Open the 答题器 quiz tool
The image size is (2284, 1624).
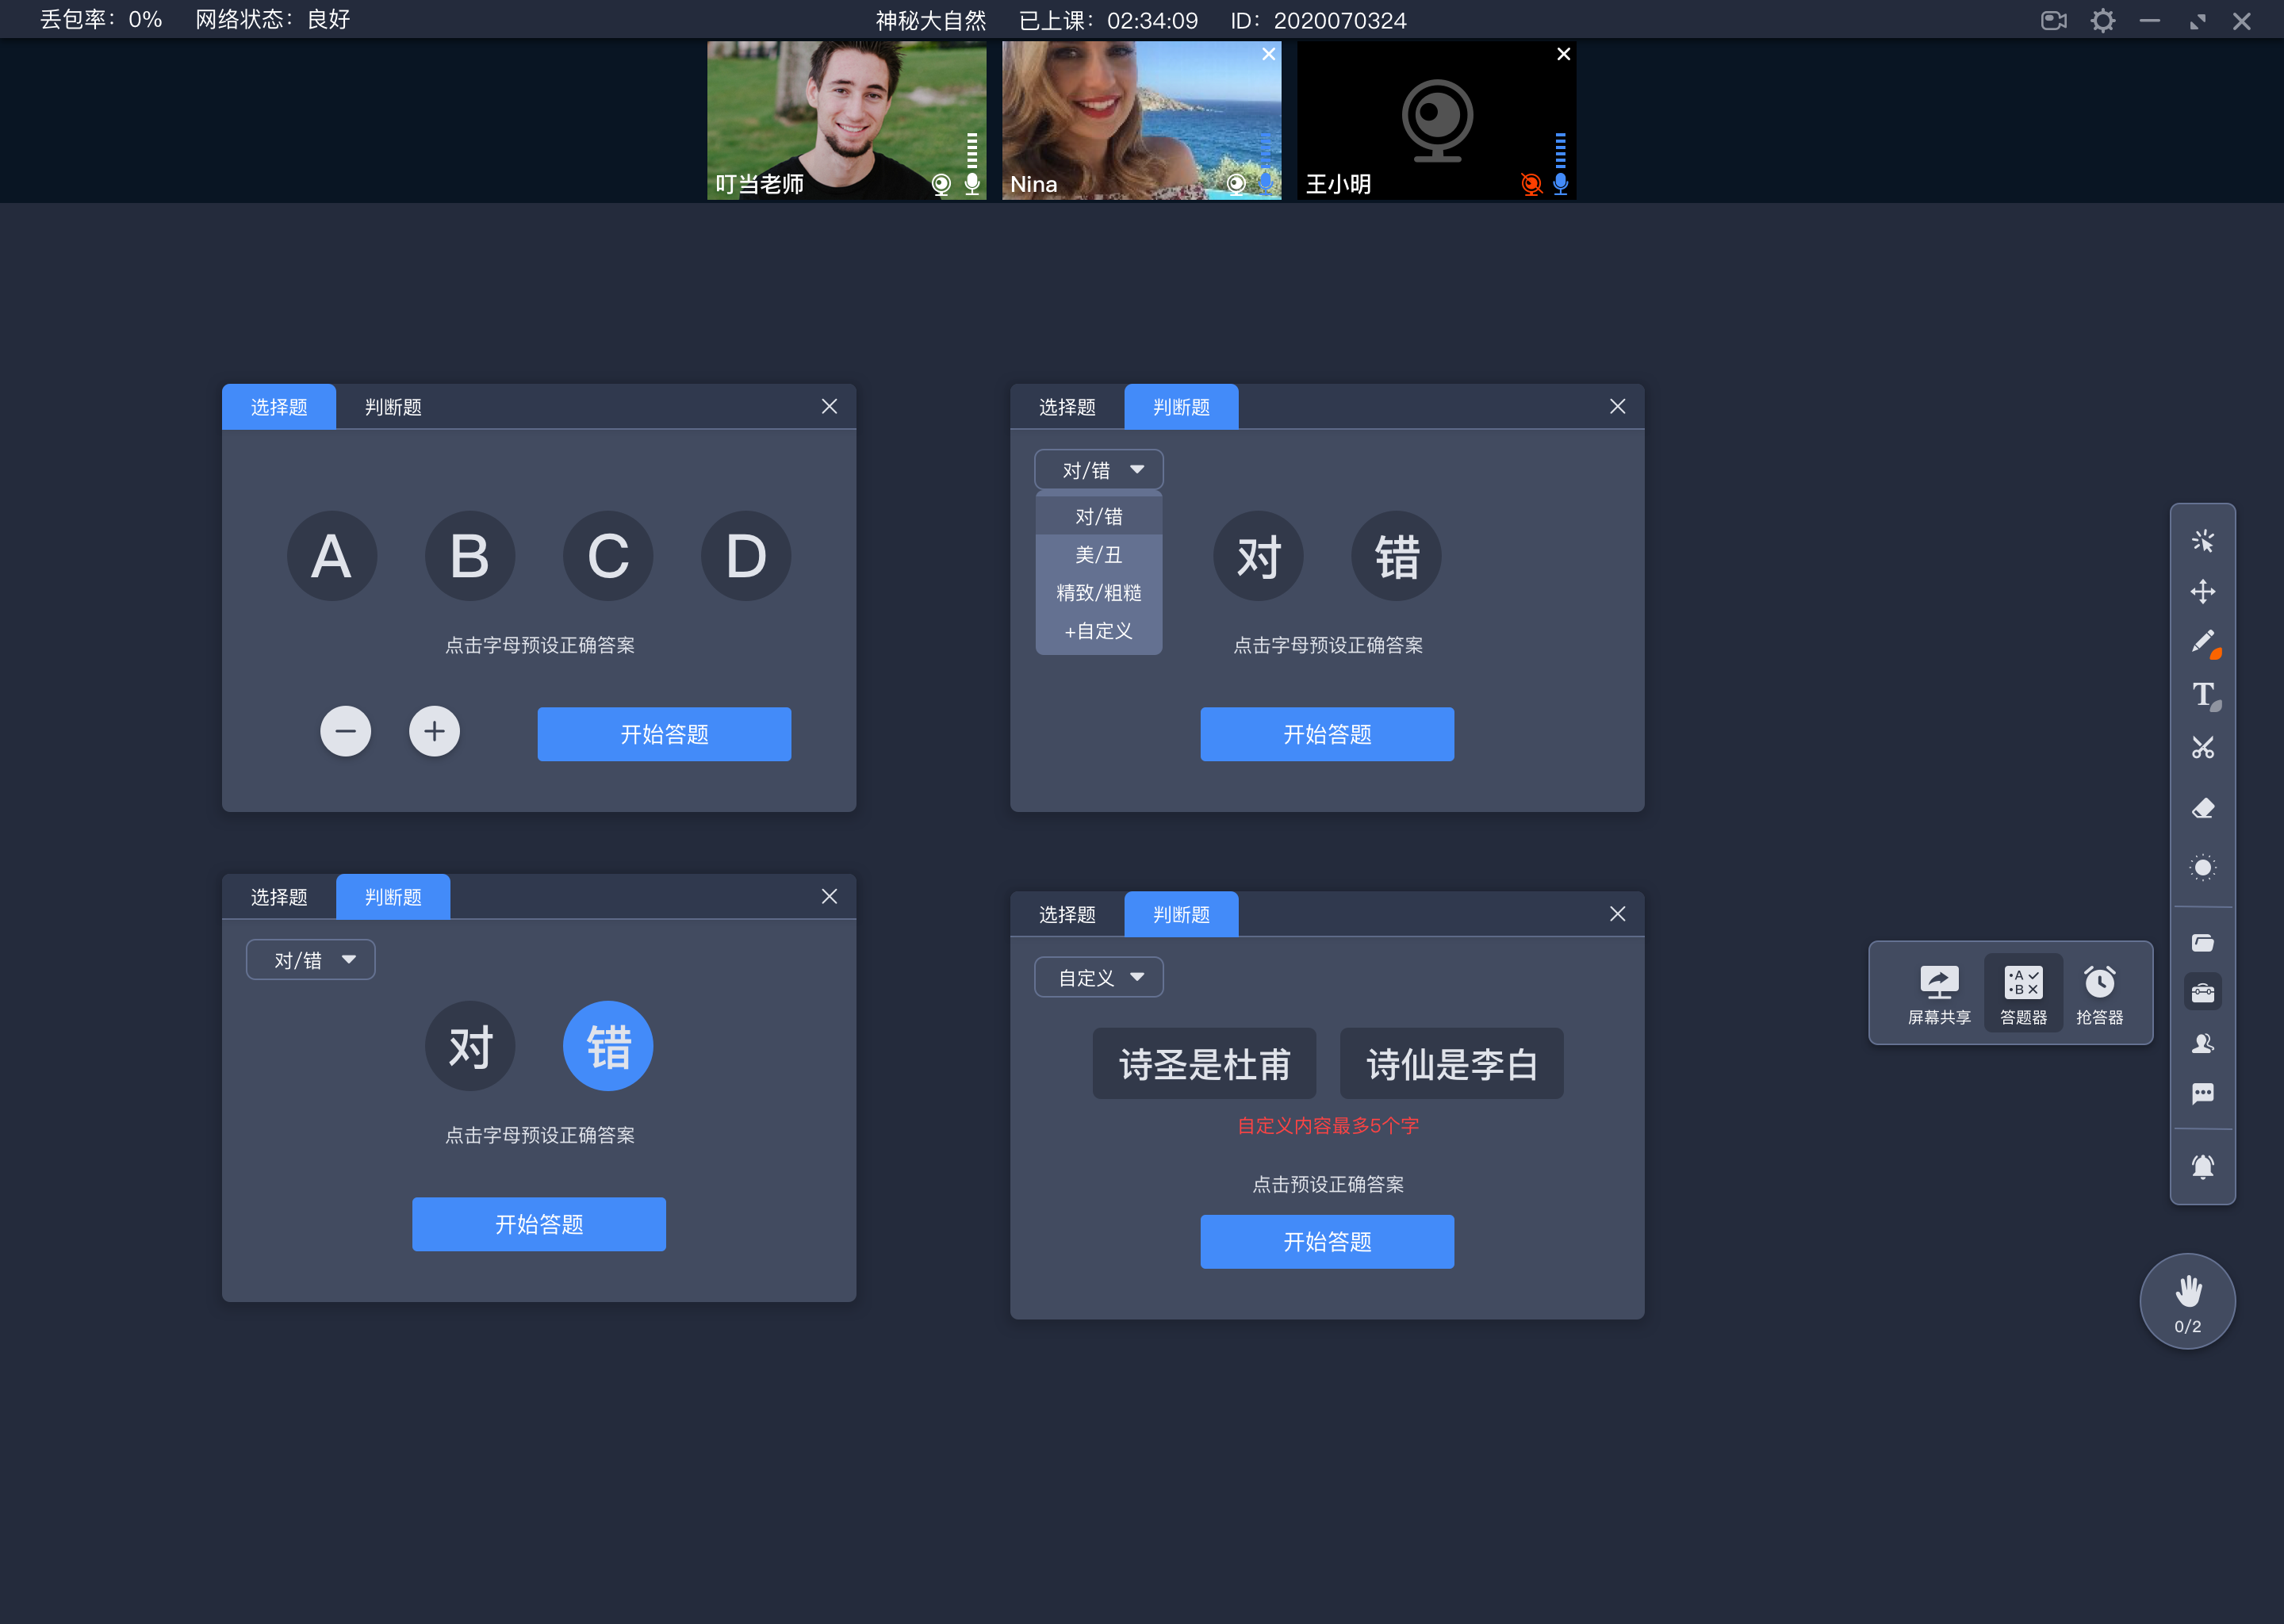[2021, 988]
